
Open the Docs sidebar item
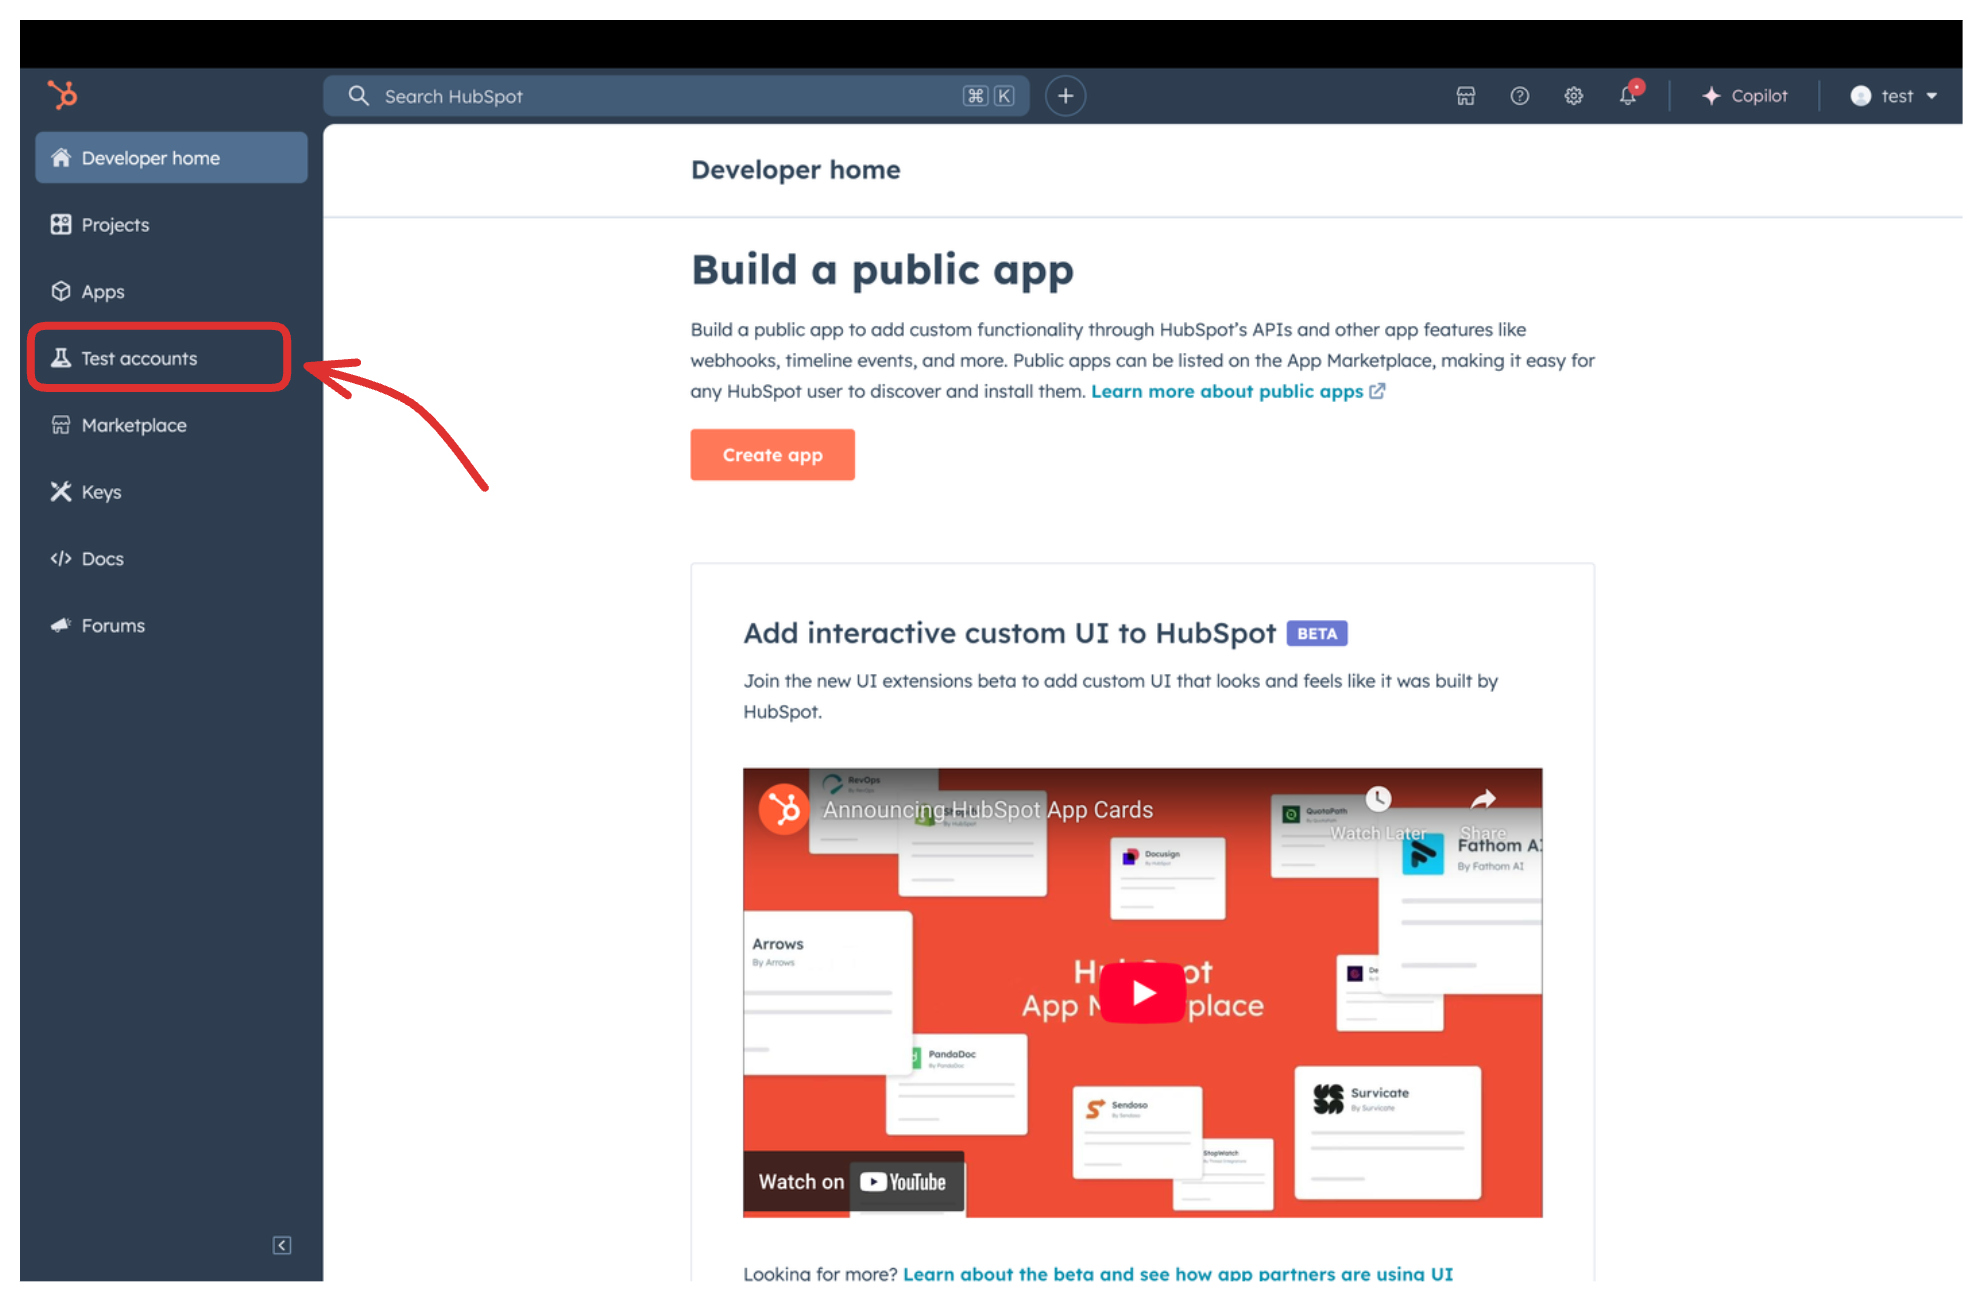pos(102,559)
